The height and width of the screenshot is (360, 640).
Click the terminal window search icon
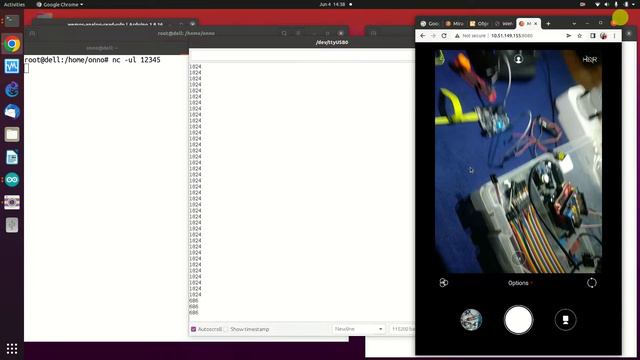(284, 33)
